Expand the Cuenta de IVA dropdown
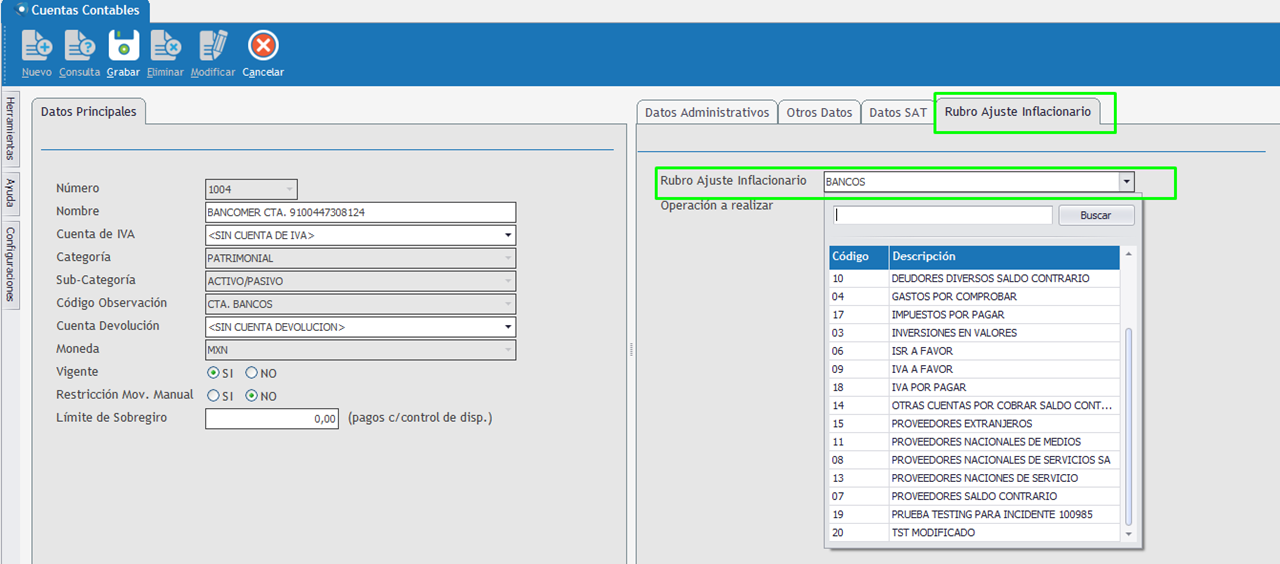This screenshot has width=1280, height=564. click(508, 236)
